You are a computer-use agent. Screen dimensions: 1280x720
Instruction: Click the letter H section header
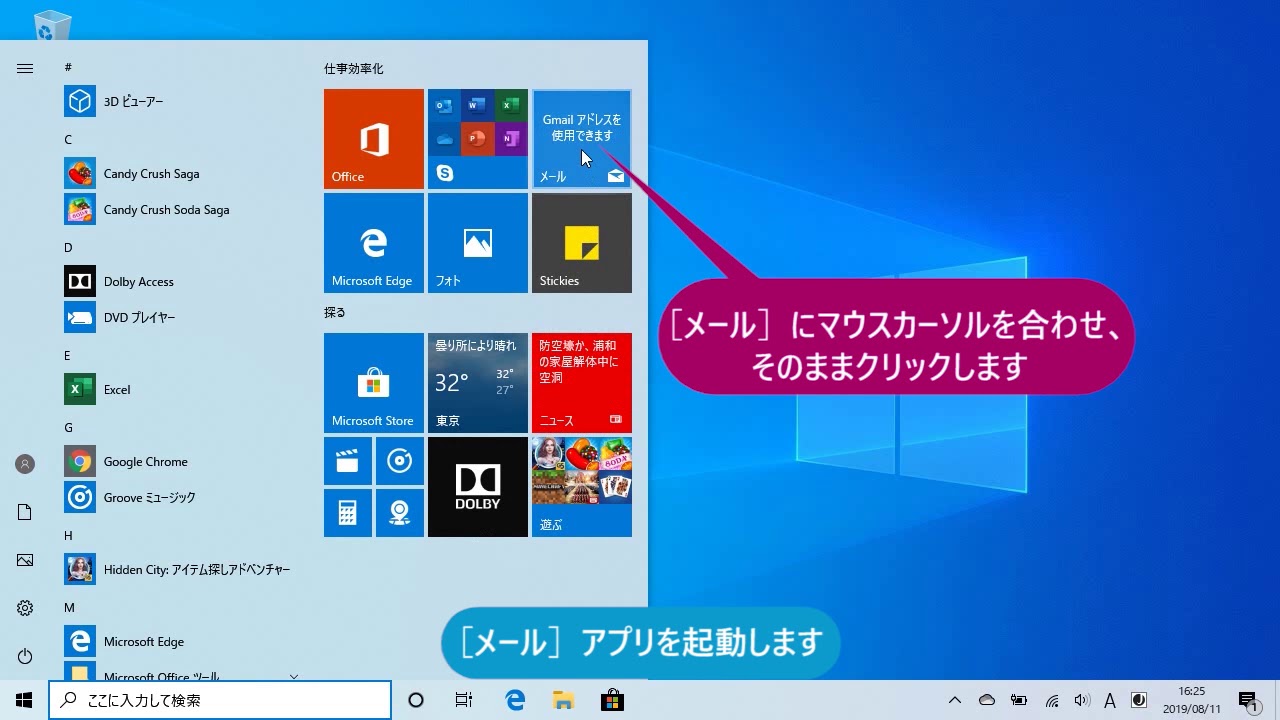click(68, 536)
